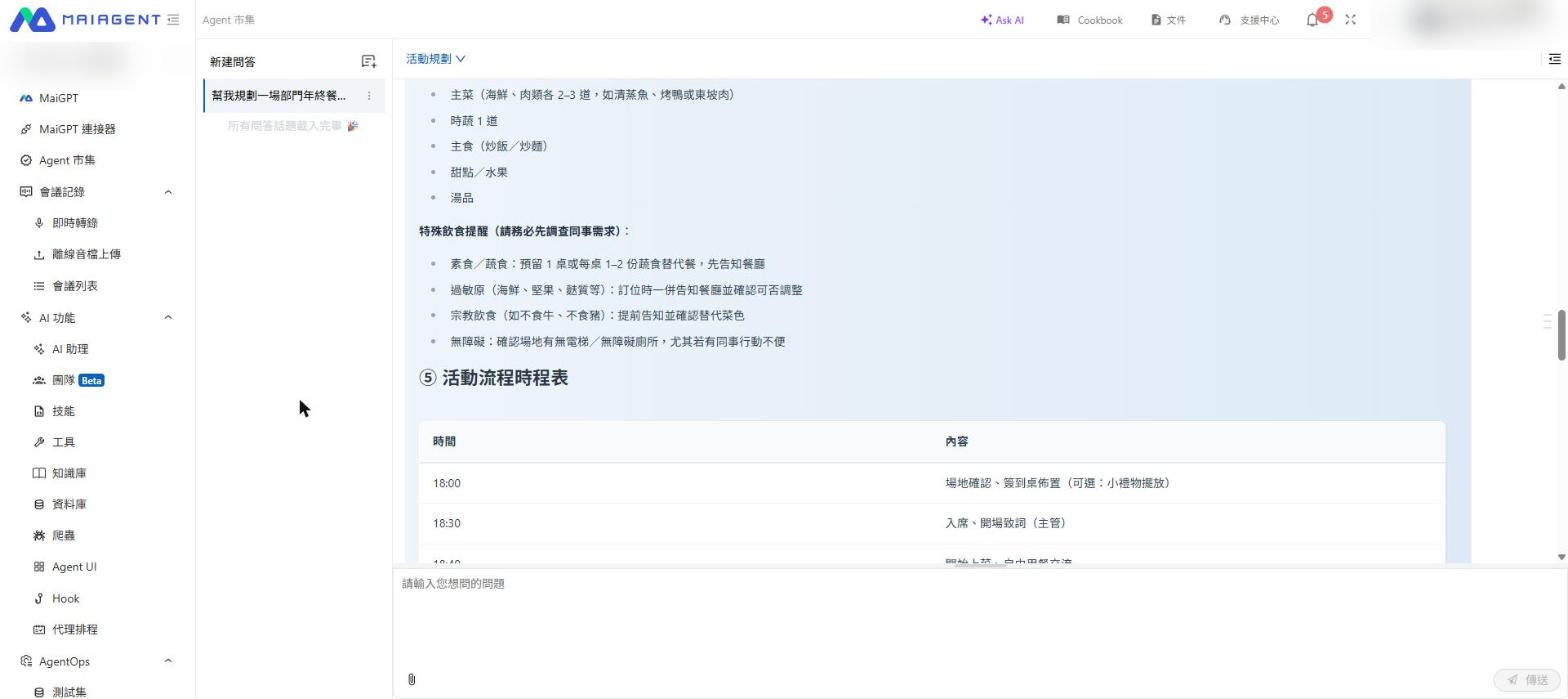Open the 文件 documentation link
Image resolution: width=1568 pixels, height=699 pixels.
pyautogui.click(x=1168, y=20)
